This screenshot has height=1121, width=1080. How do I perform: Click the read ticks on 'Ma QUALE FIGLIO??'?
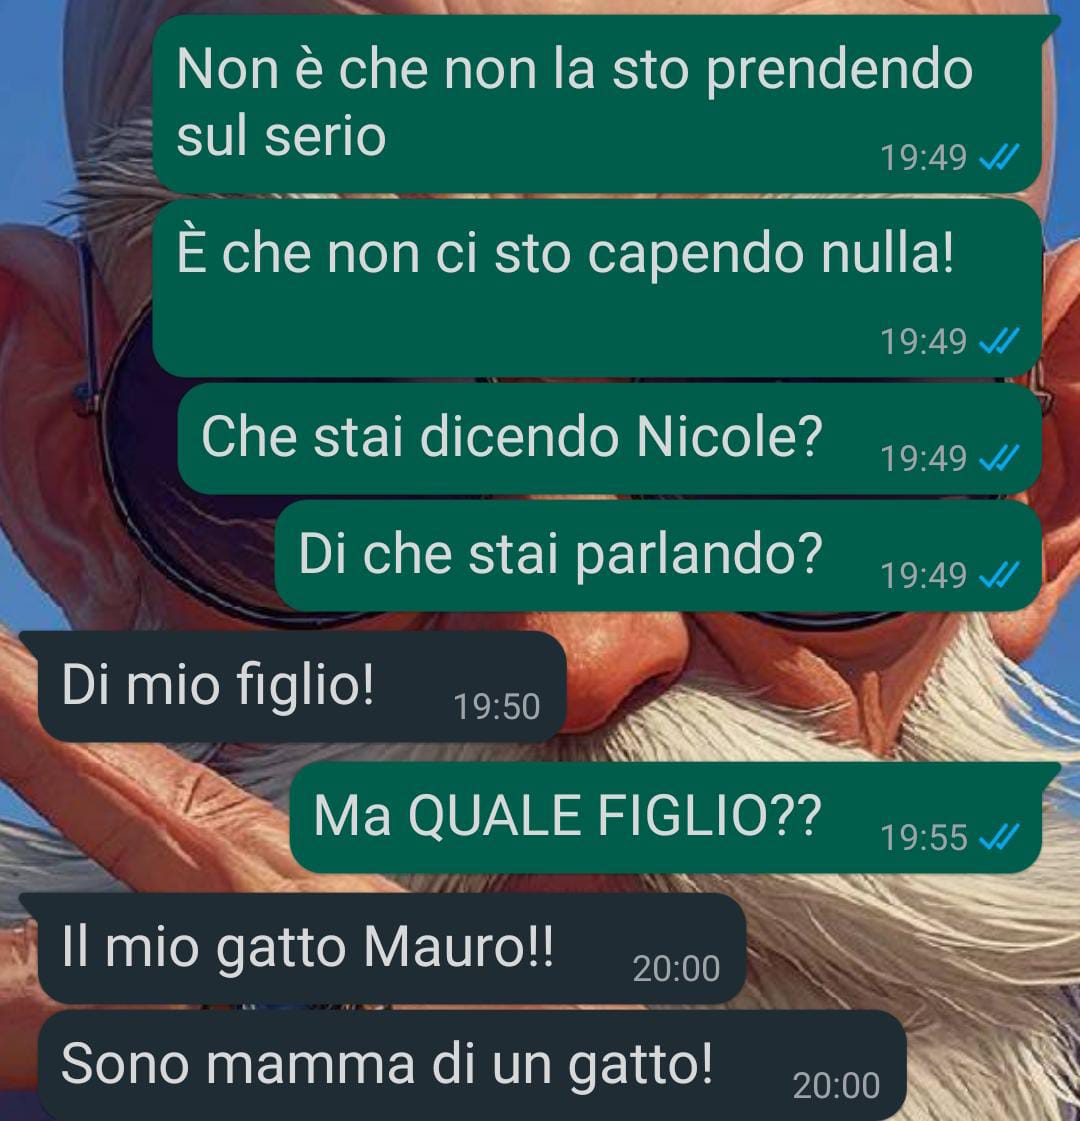(x=999, y=837)
